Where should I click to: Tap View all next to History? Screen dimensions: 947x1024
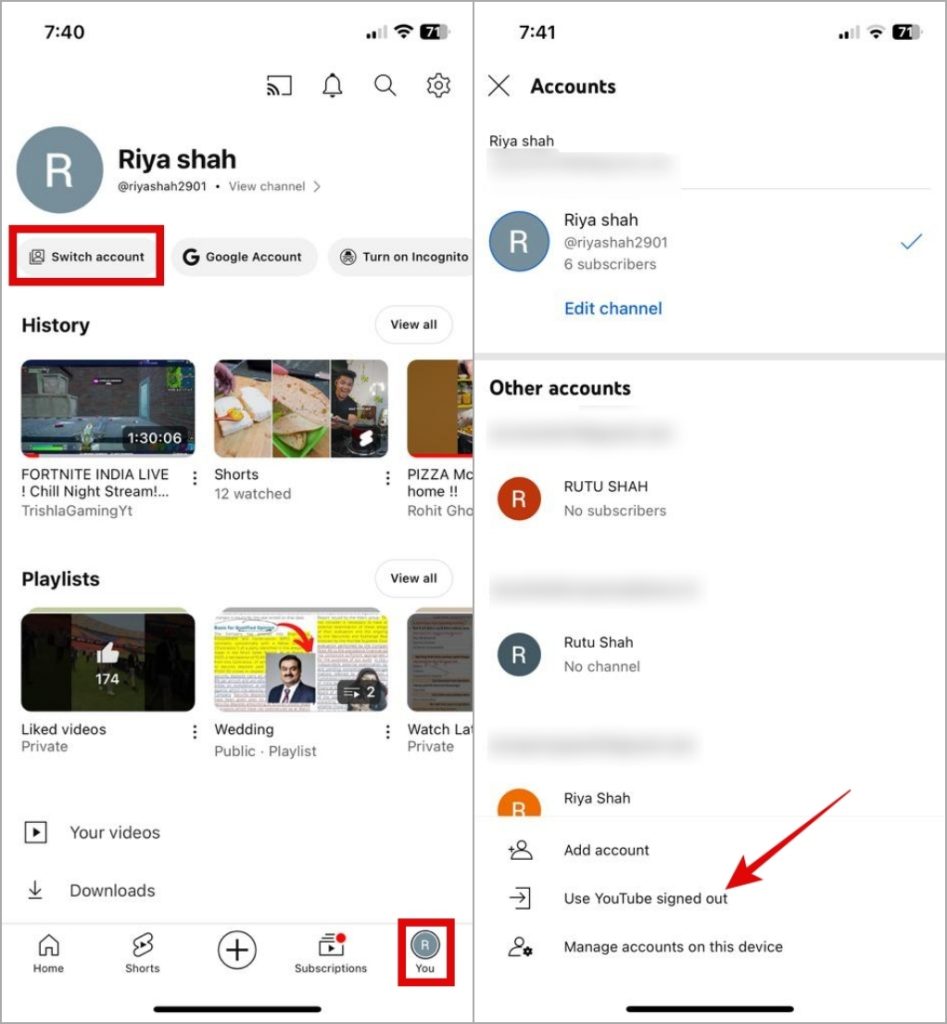[x=413, y=325]
